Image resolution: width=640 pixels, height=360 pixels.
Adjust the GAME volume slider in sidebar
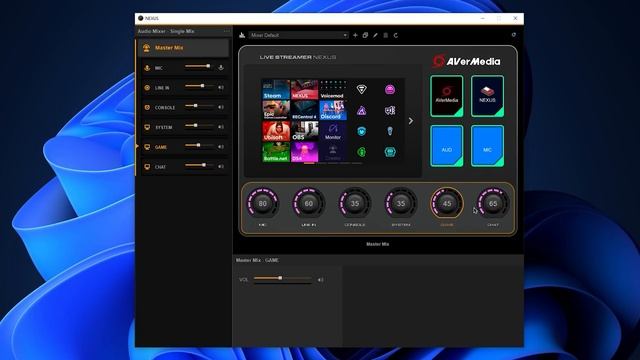point(199,145)
